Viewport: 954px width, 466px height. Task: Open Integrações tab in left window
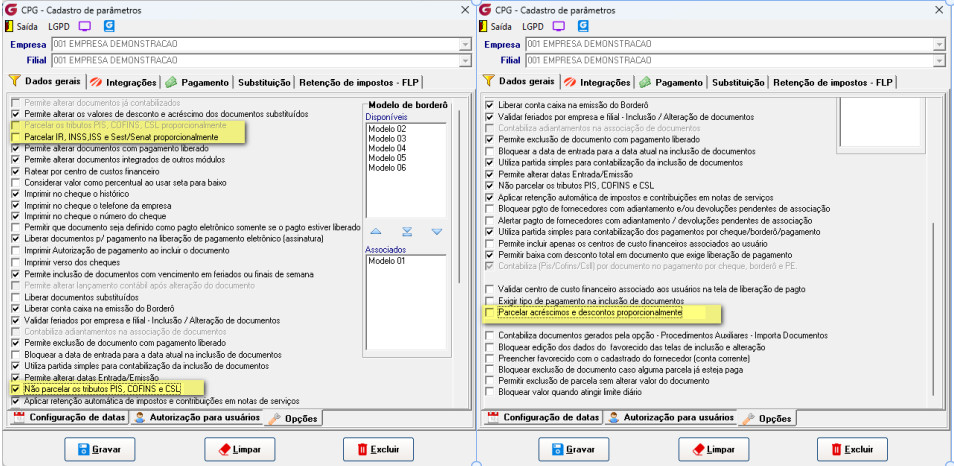tap(124, 82)
